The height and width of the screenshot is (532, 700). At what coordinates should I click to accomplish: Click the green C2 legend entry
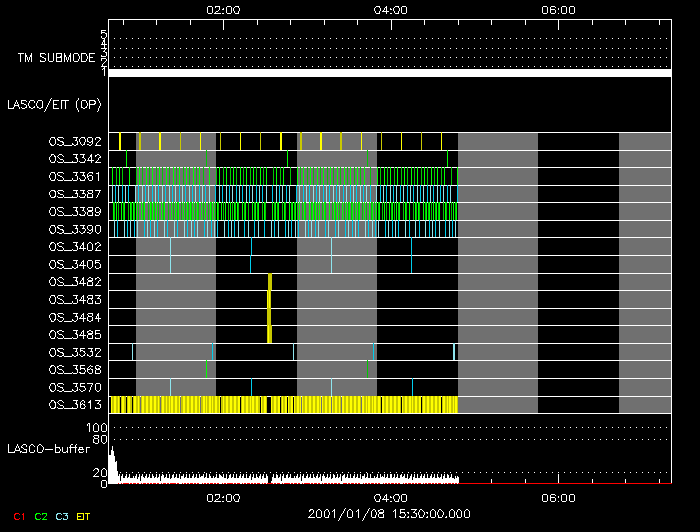40,516
